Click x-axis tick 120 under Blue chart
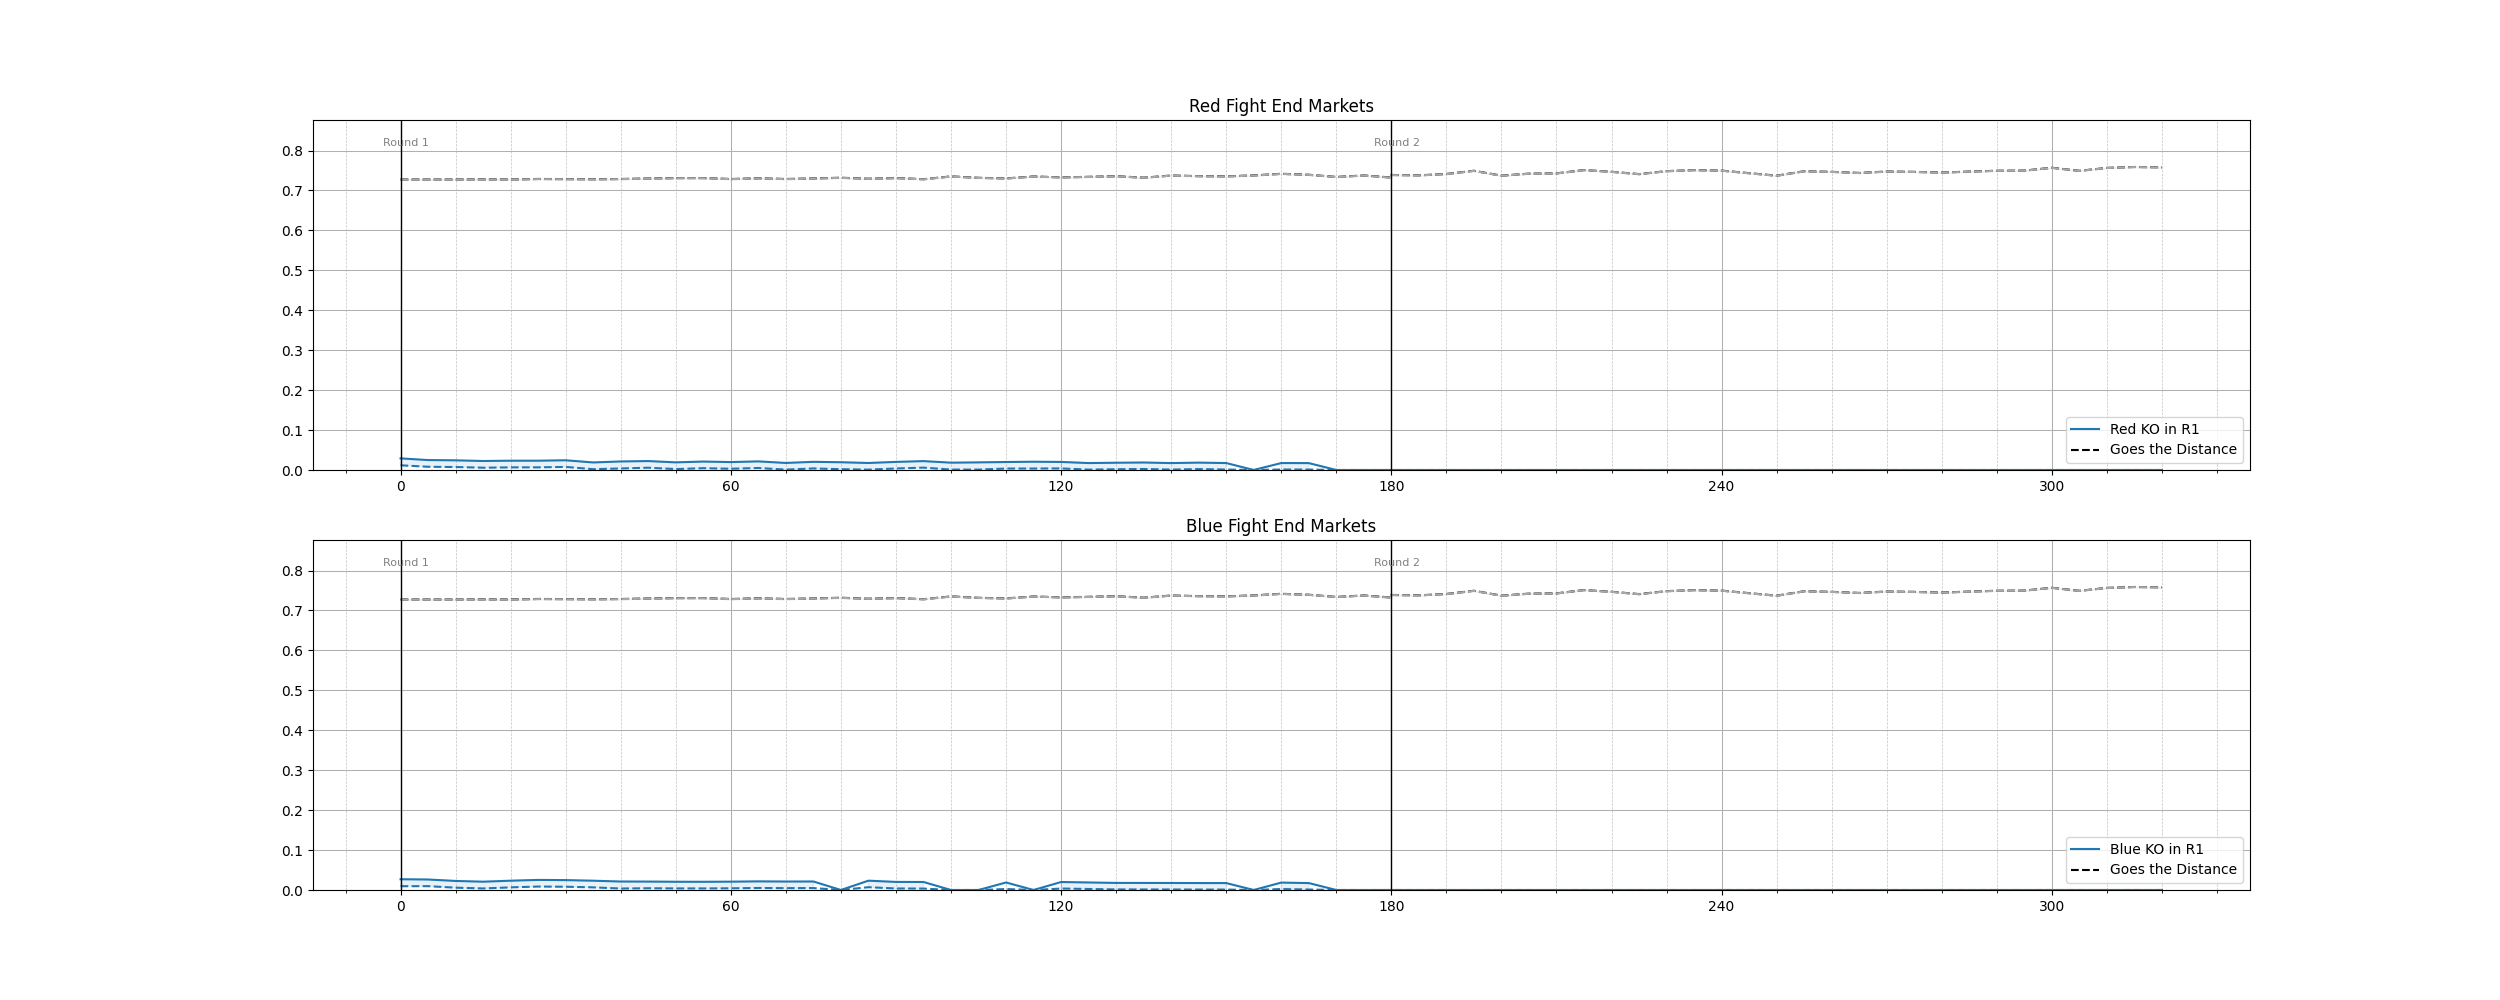This screenshot has width=2500, height=1000. pos(1061,907)
